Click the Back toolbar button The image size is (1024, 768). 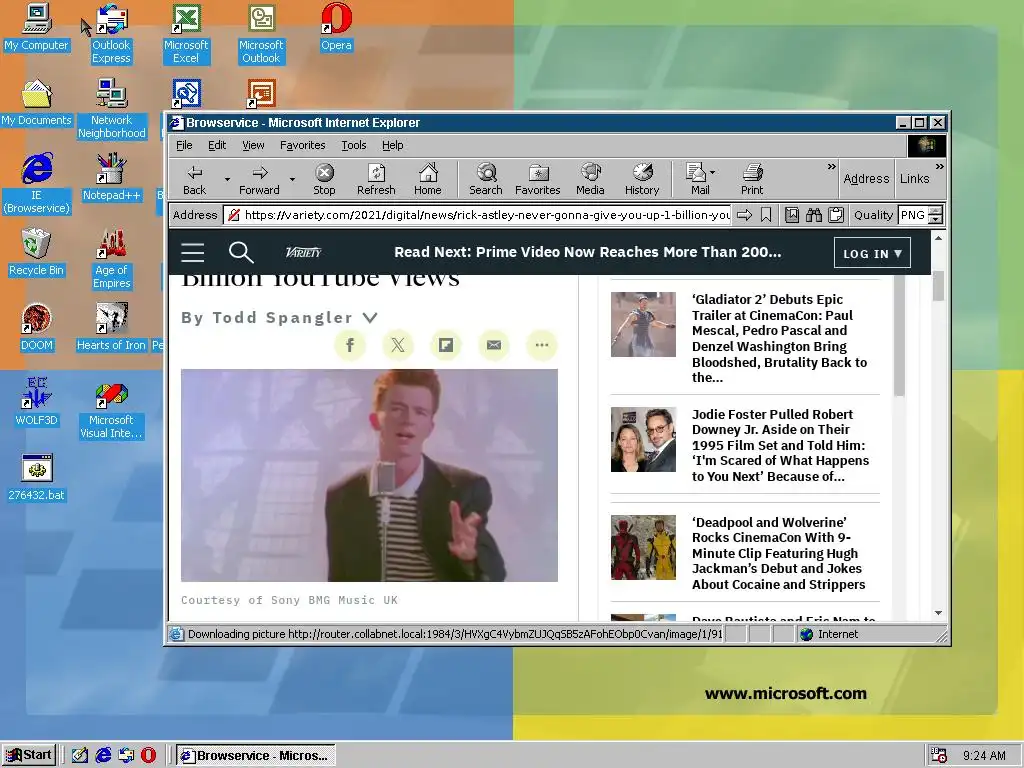[195, 179]
